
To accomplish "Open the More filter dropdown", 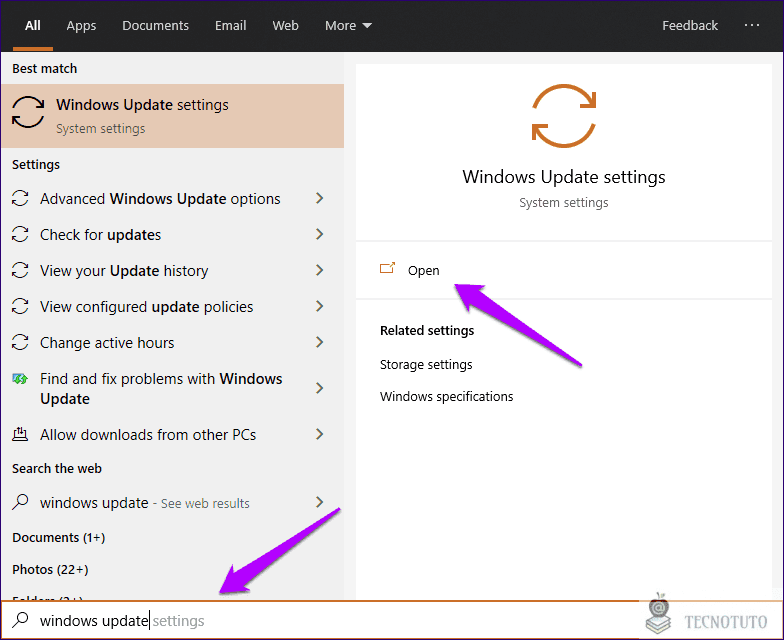I will [x=348, y=26].
